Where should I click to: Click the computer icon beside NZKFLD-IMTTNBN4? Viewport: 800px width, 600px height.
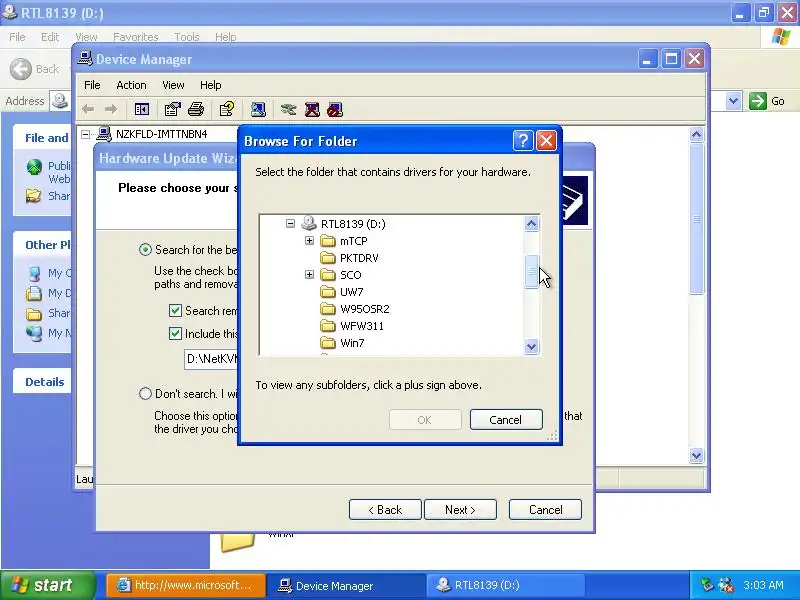pos(104,134)
